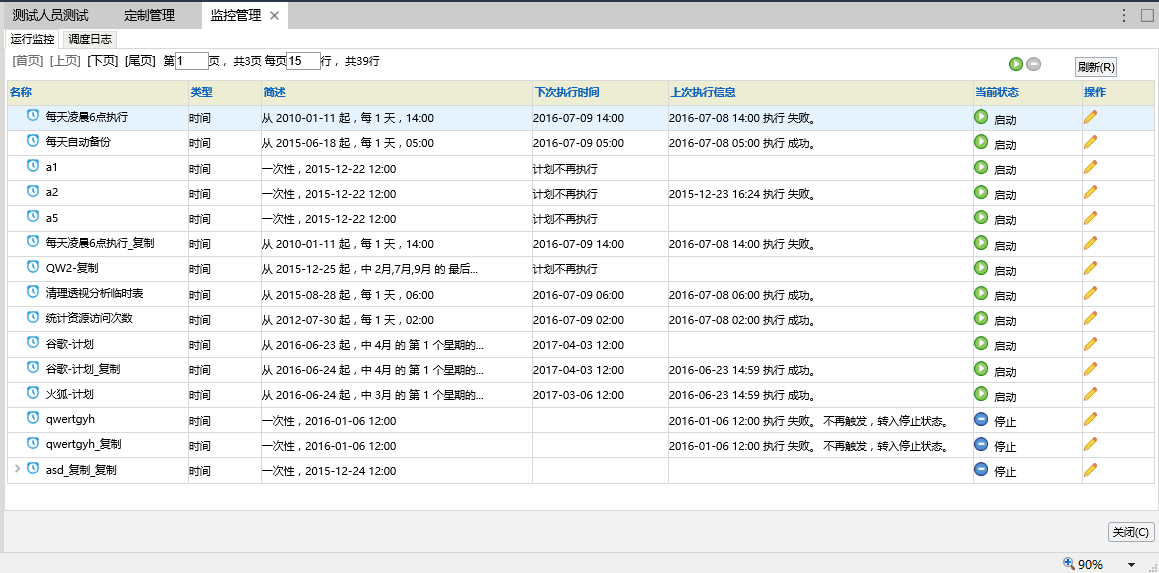Switch to the 定制管理 tab
Viewport: 1159px width, 573px height.
(x=149, y=15)
